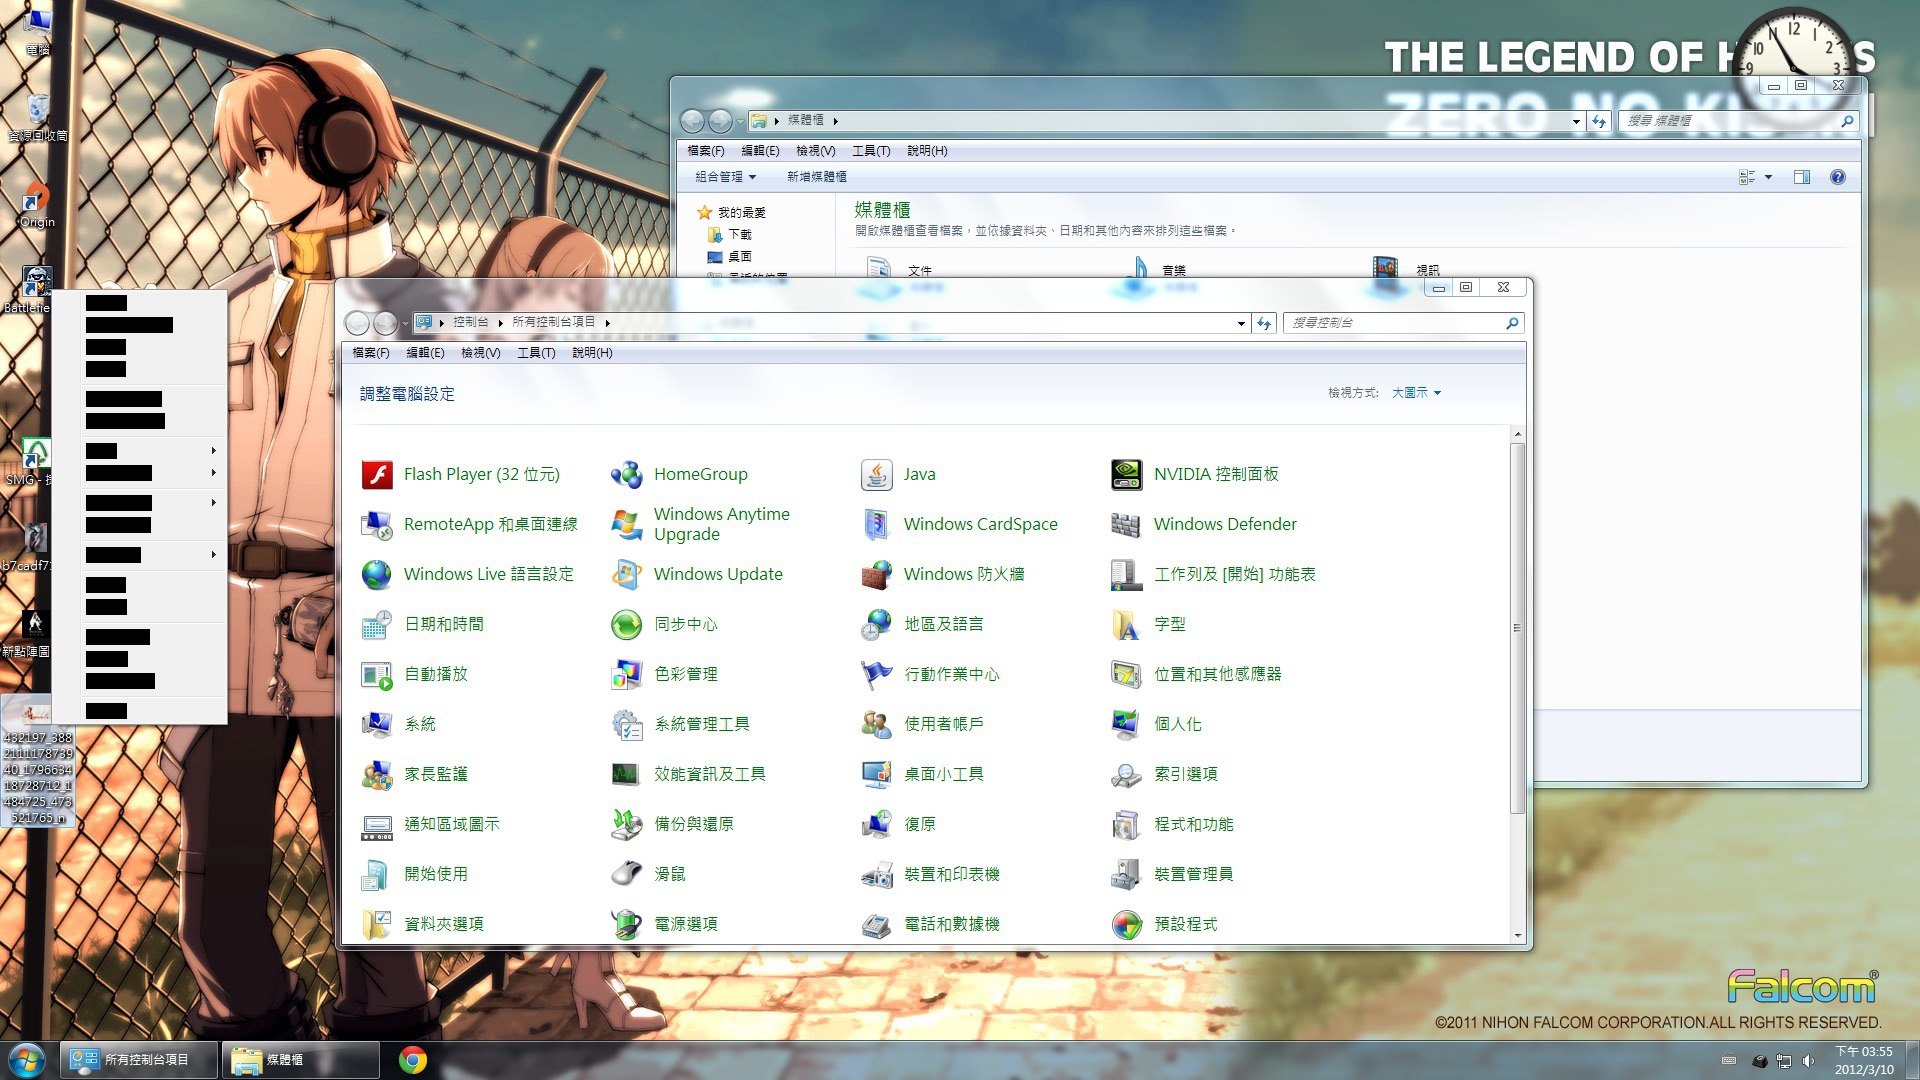1920x1080 pixels.
Task: Open NVIDIA 控制面板 icon
Action: pos(1127,474)
